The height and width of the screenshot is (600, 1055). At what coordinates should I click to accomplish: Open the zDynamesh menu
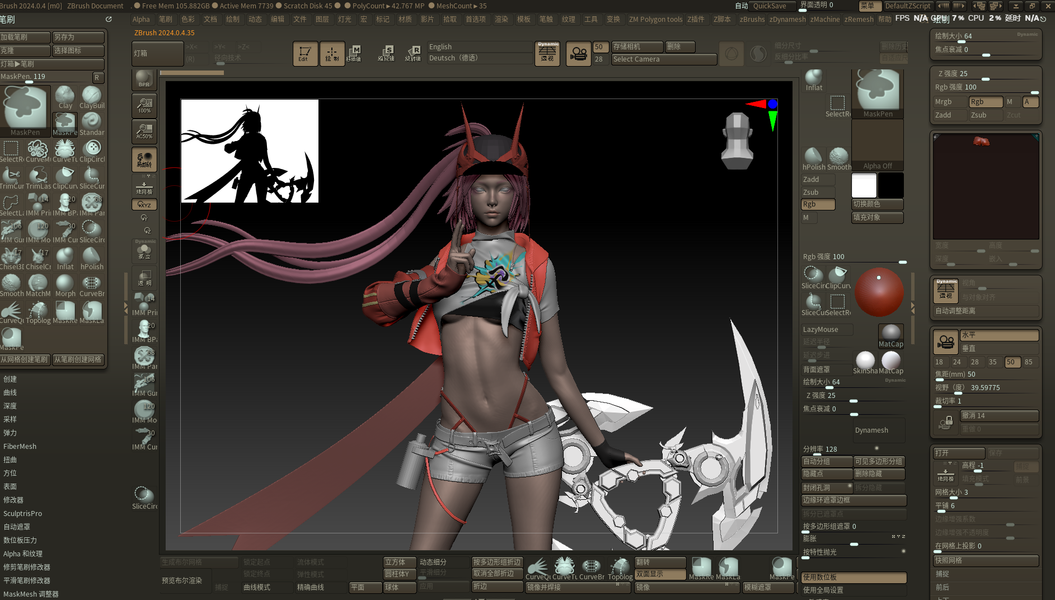[x=787, y=20]
